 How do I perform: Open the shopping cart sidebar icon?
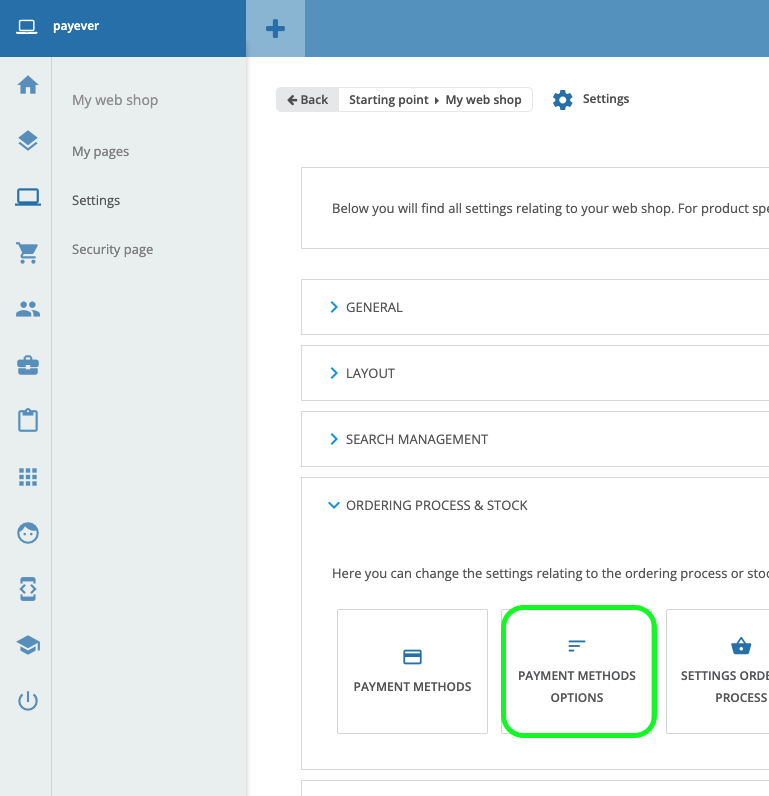[x=27, y=253]
